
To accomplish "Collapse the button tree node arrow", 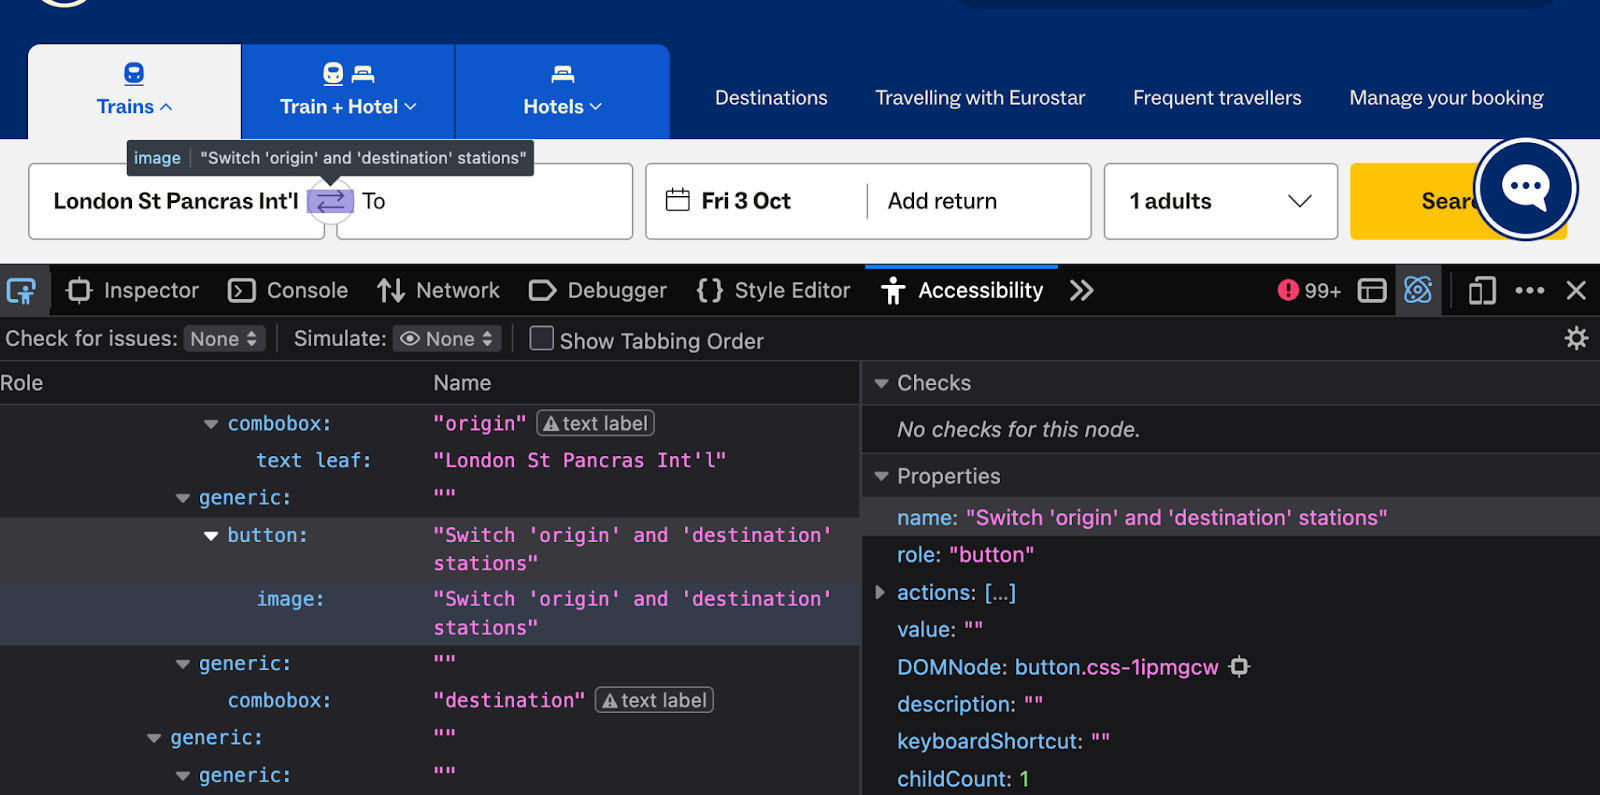I will 211,536.
